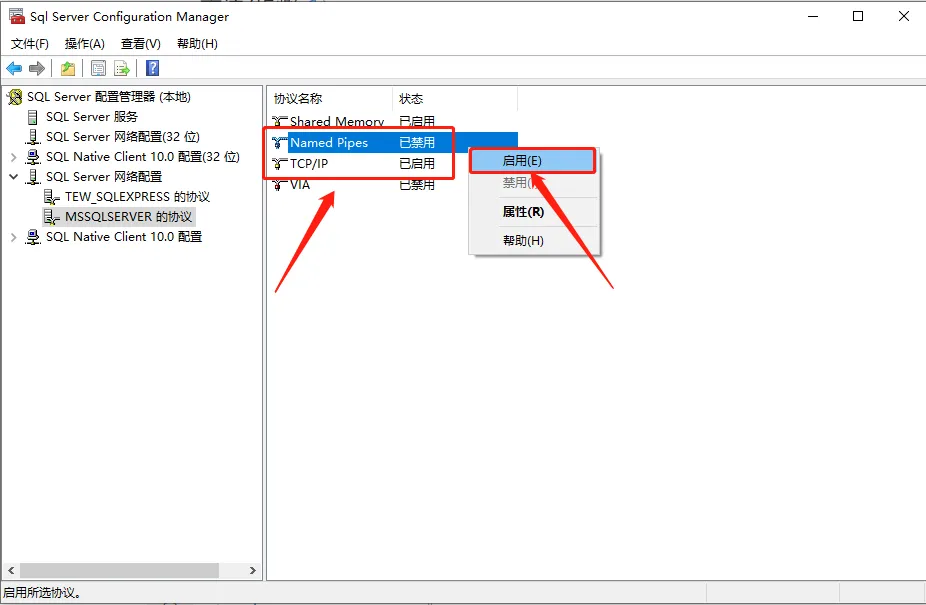Screen dimensions: 926x605
Task: Click the Forward arrow toolbar icon
Action: coord(37,69)
